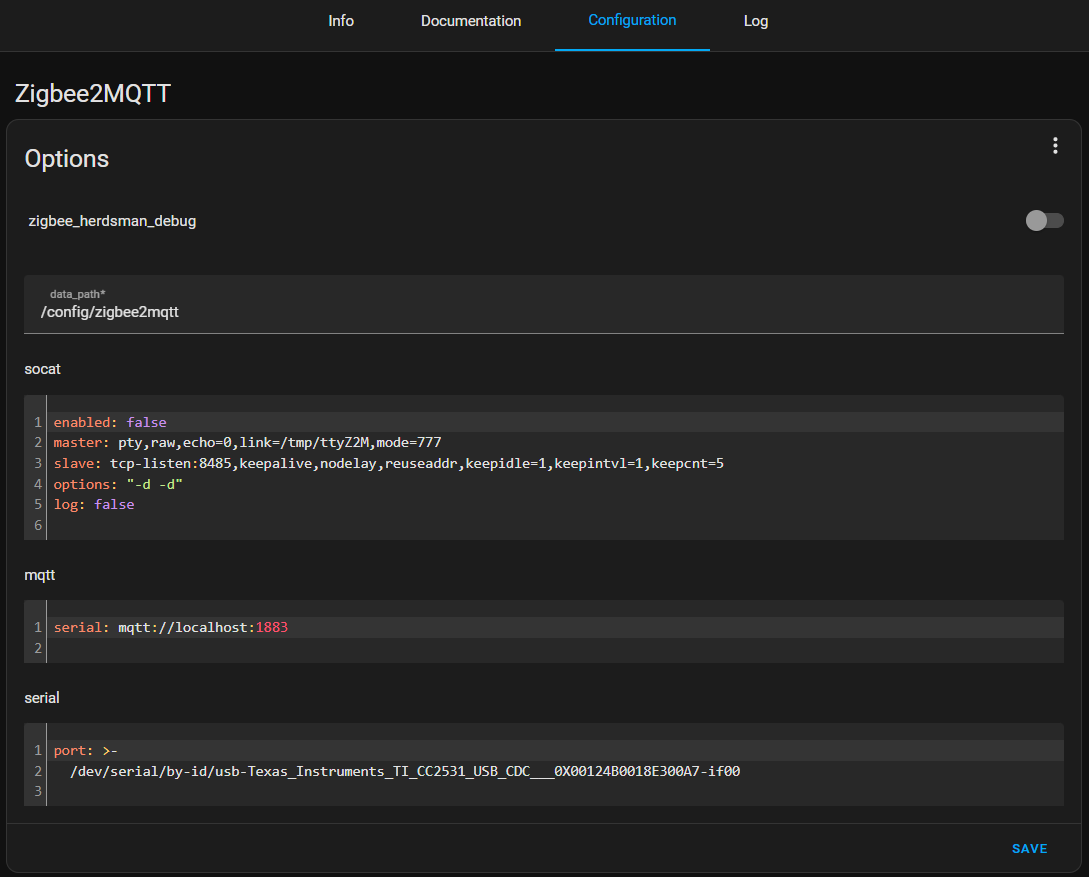This screenshot has height=877, width=1089.
Task: Switch to the Log tab
Action: click(756, 21)
